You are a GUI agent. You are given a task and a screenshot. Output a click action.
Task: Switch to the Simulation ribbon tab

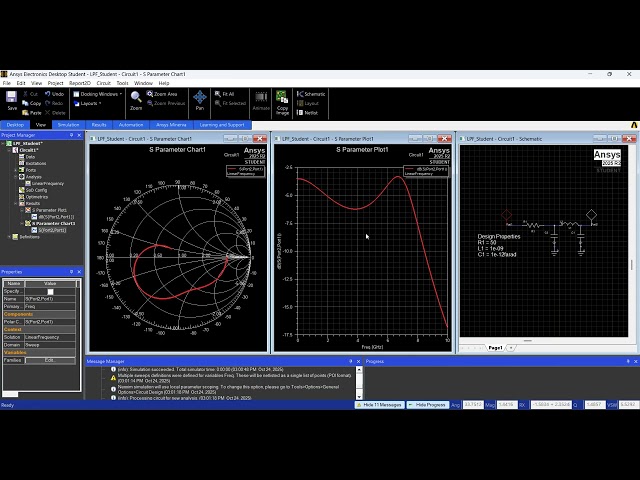coord(68,125)
